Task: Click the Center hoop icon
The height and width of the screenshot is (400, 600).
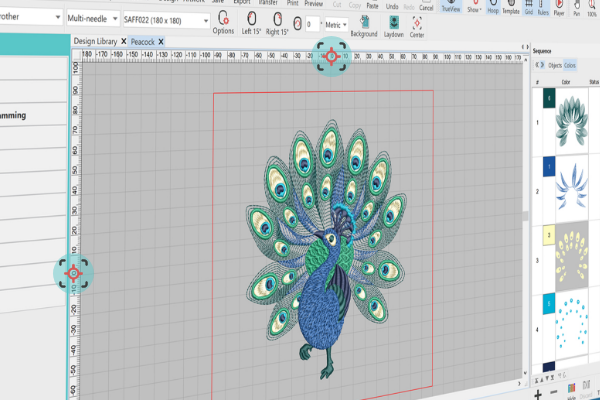Action: point(417,27)
